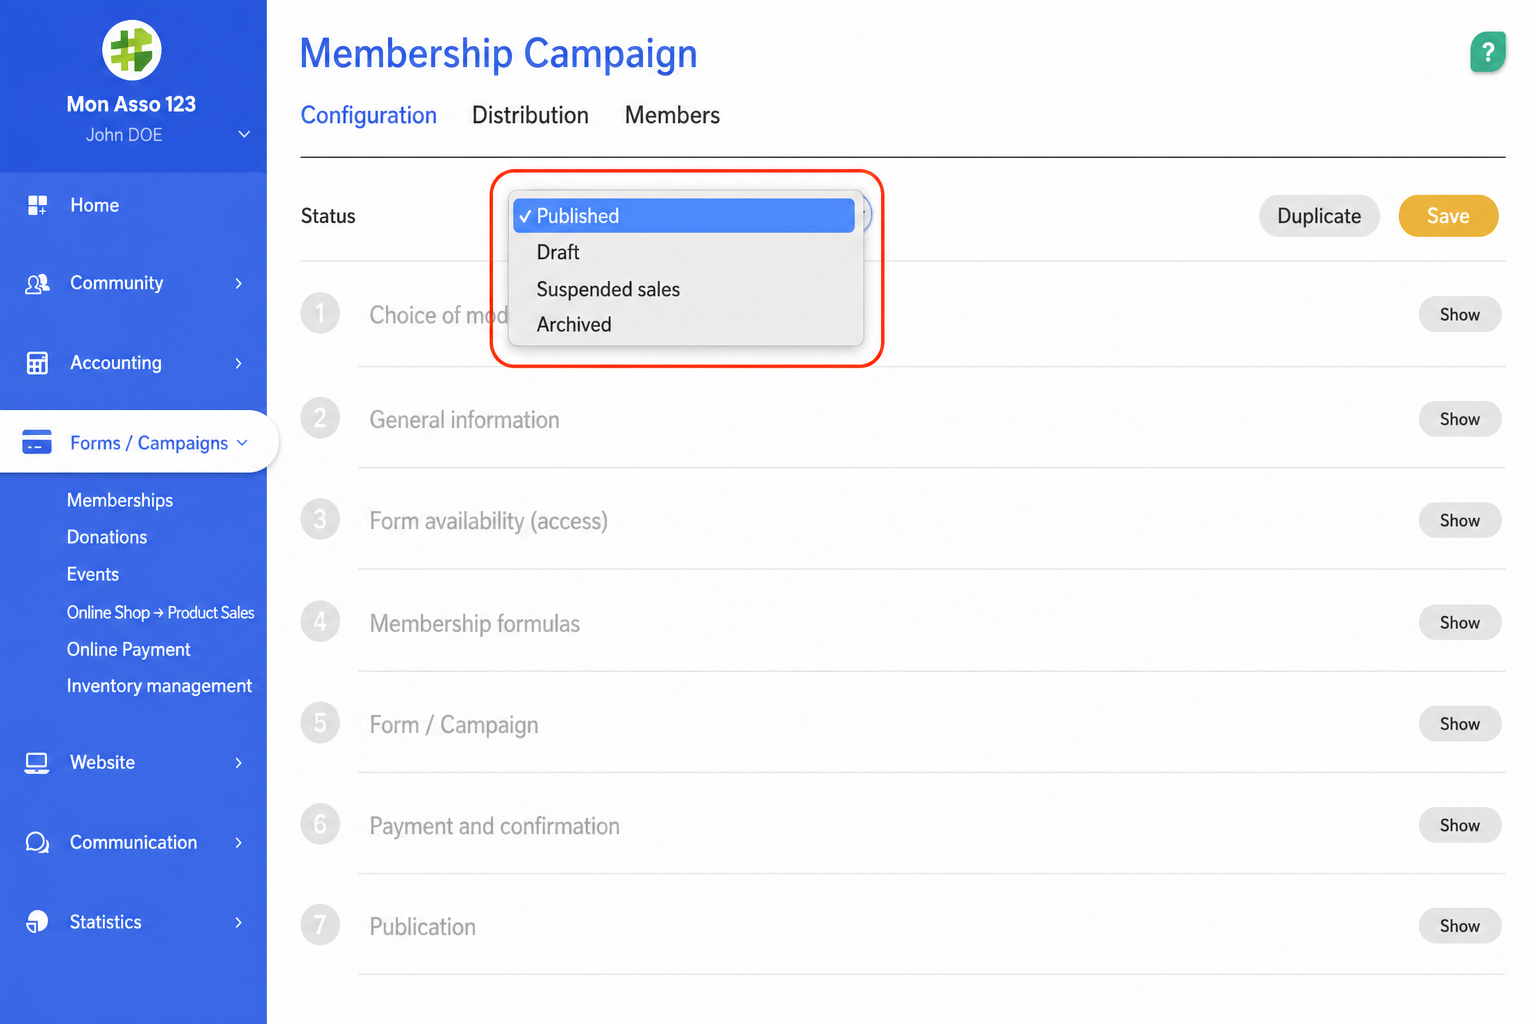Click the Website laptop icon
Image resolution: width=1536 pixels, height=1024 pixels.
(x=37, y=763)
